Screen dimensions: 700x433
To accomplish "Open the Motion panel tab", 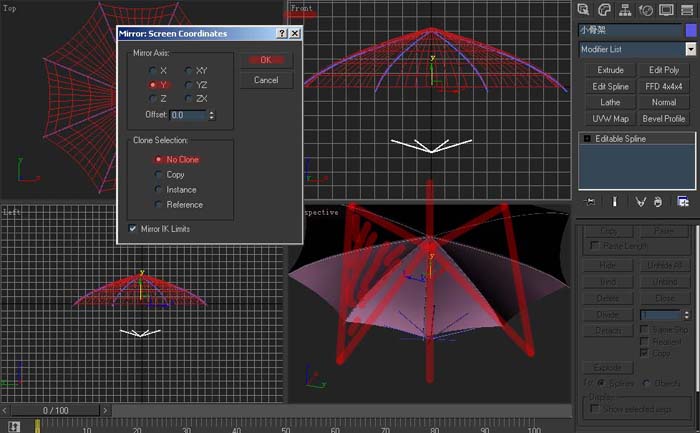I will [x=646, y=9].
